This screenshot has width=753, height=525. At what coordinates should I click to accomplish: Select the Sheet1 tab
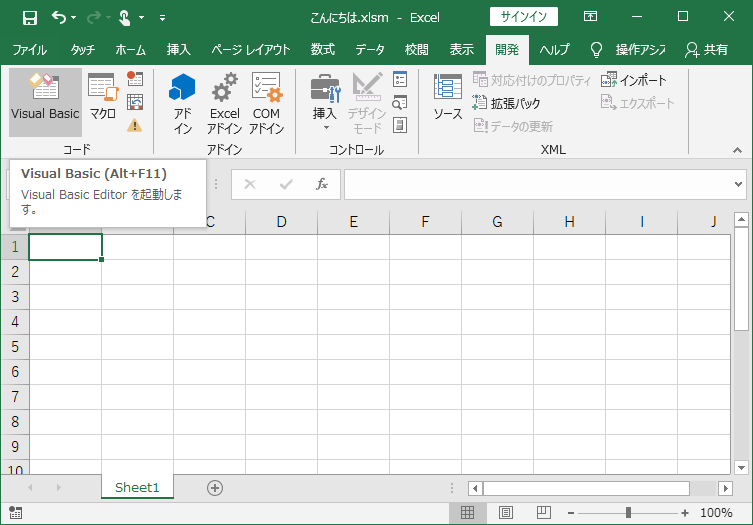click(x=137, y=488)
